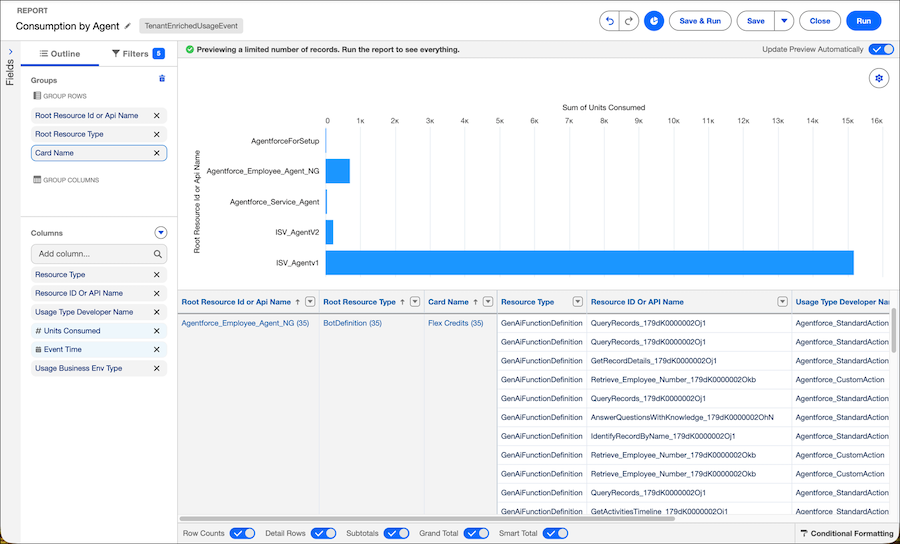The width and height of the screenshot is (900, 544).
Task: Redo the last report change
Action: click(629, 21)
